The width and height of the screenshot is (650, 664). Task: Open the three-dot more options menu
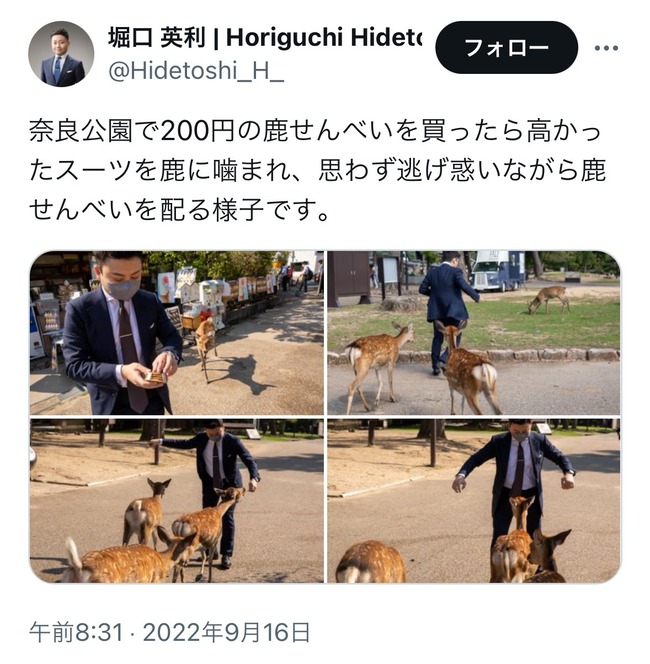[x=606, y=48]
